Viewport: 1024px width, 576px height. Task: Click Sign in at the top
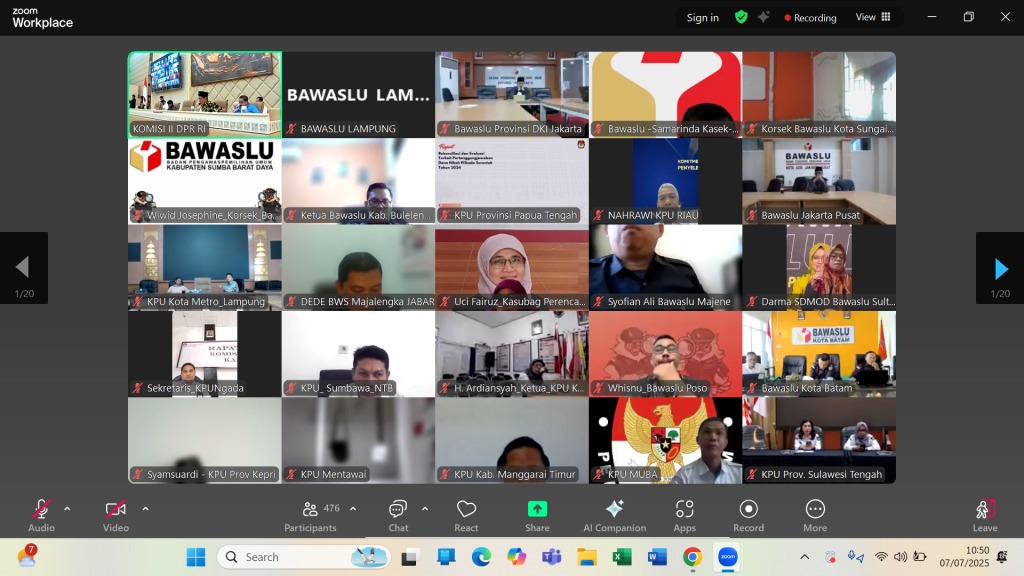[702, 17]
